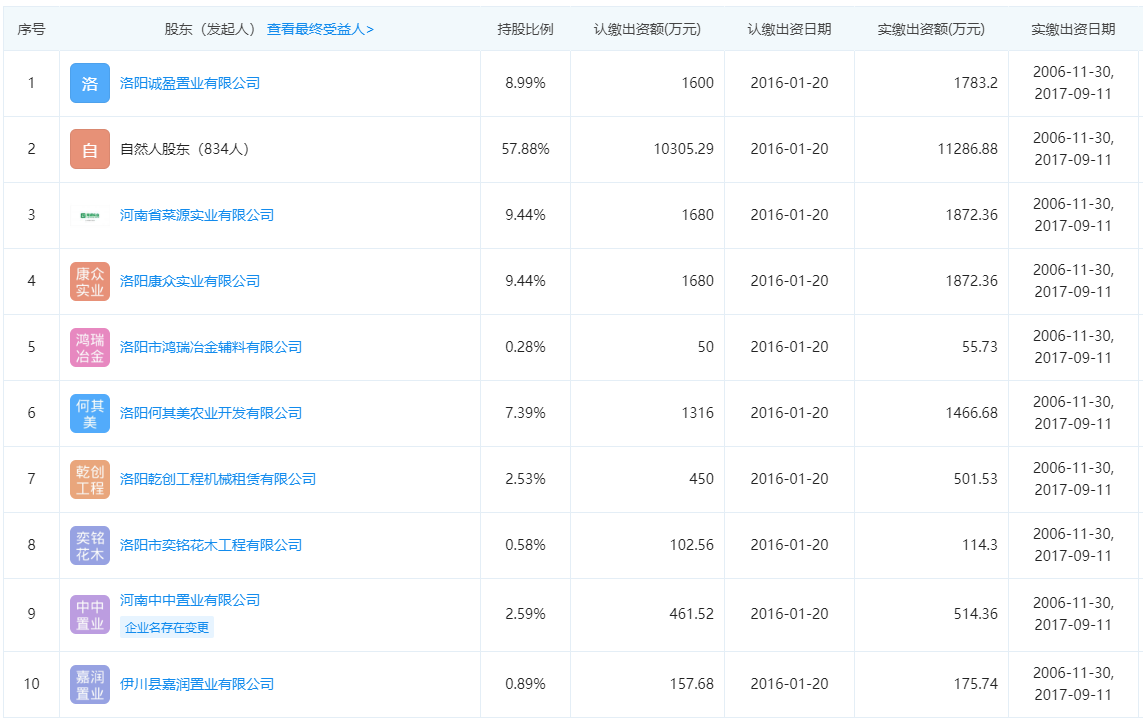Screen dimensions: 1143x721
Task: Click the 河南省菜源实业 company logo thumbnail
Action: point(90,215)
